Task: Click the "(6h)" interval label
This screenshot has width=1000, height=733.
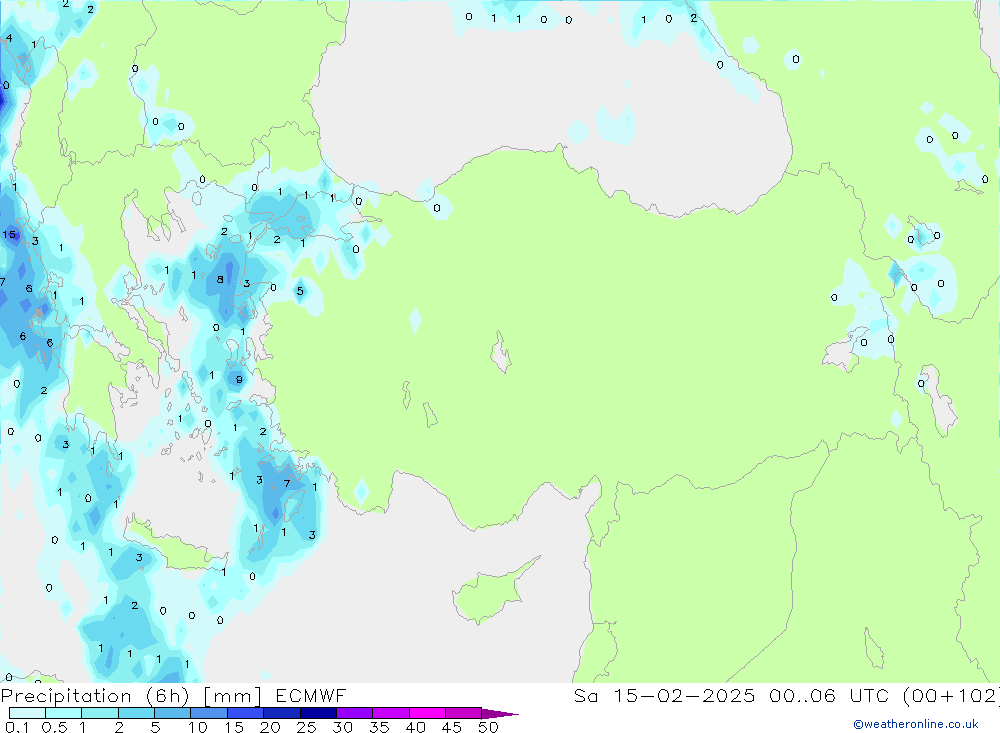Action: coord(169,696)
